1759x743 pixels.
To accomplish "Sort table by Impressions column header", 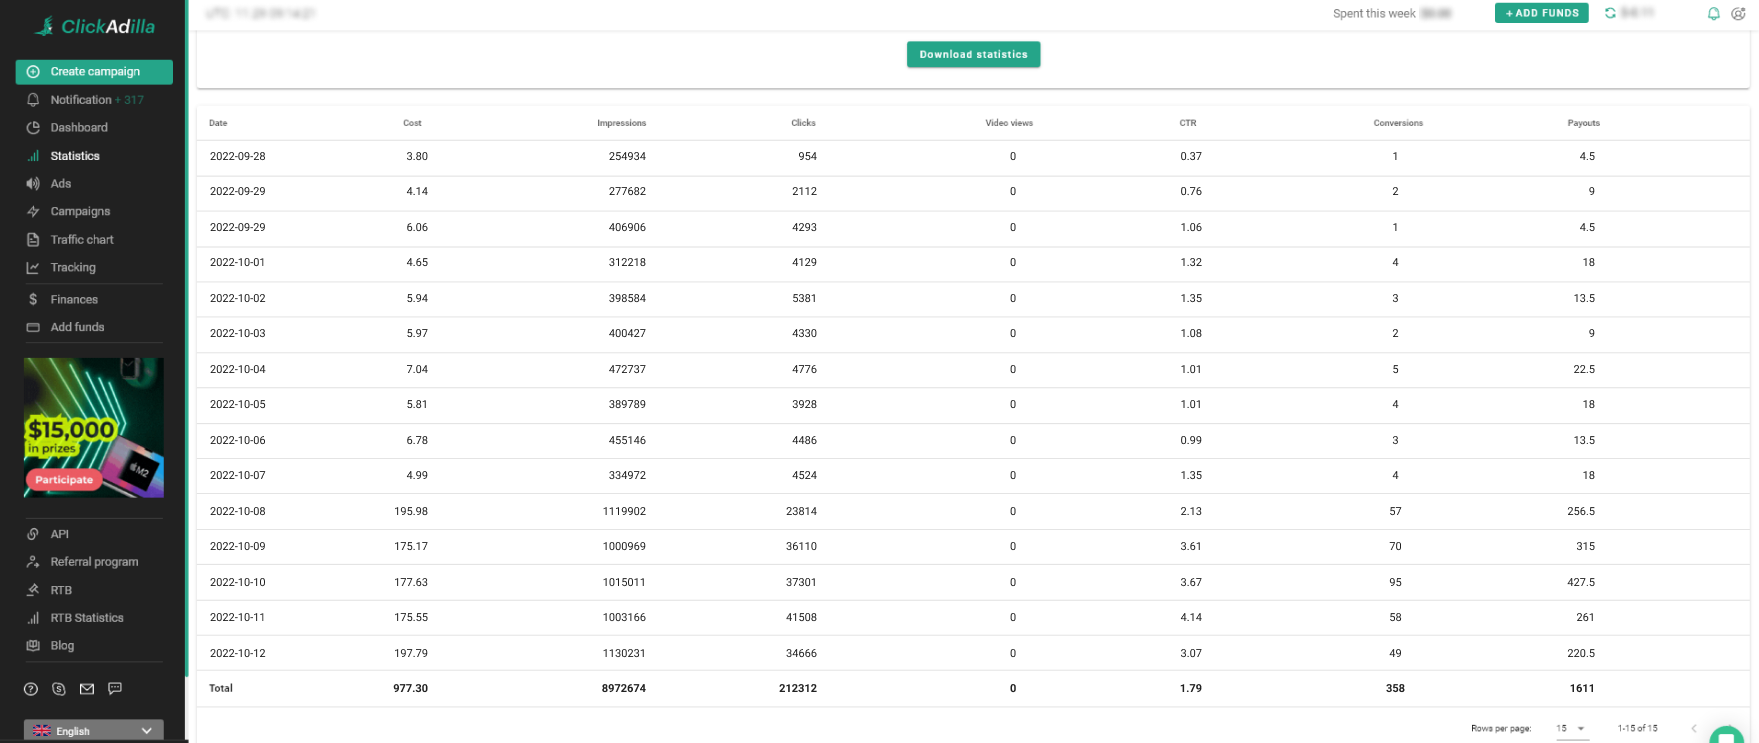I will click(621, 123).
